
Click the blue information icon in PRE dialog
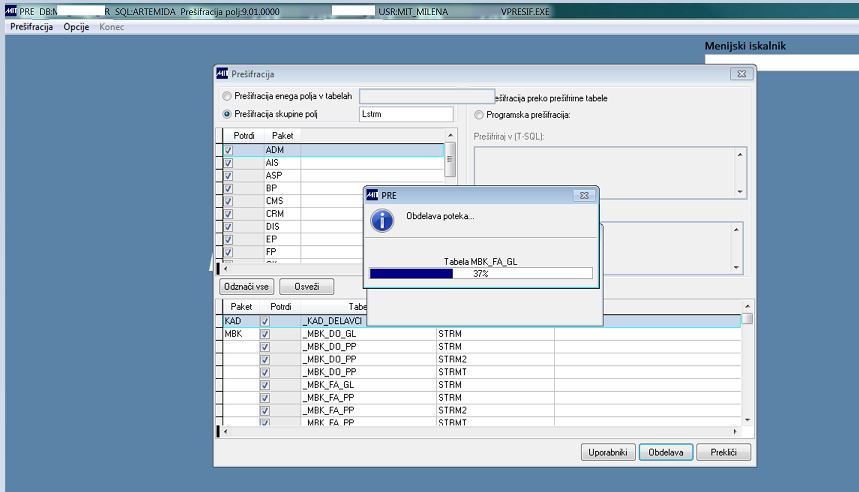(382, 220)
